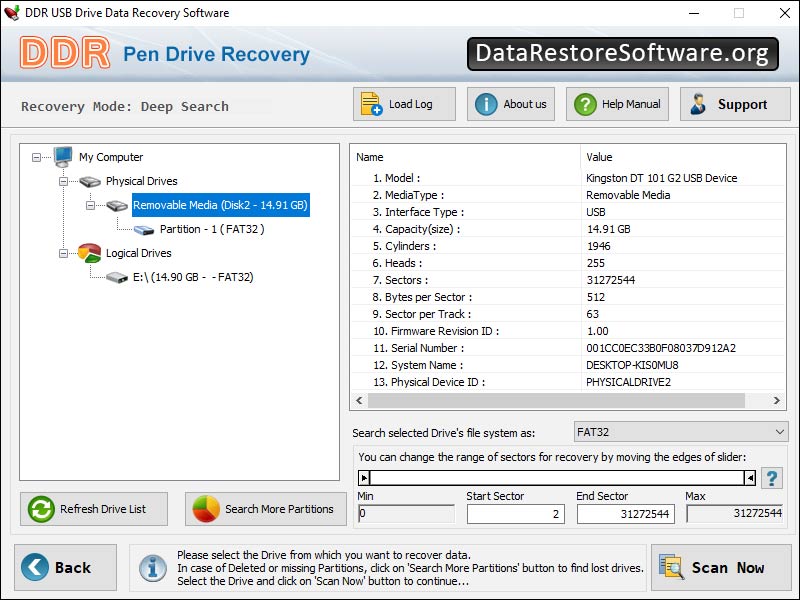The image size is (800, 600).
Task: Click the blue info icon on About us
Action: click(486, 104)
